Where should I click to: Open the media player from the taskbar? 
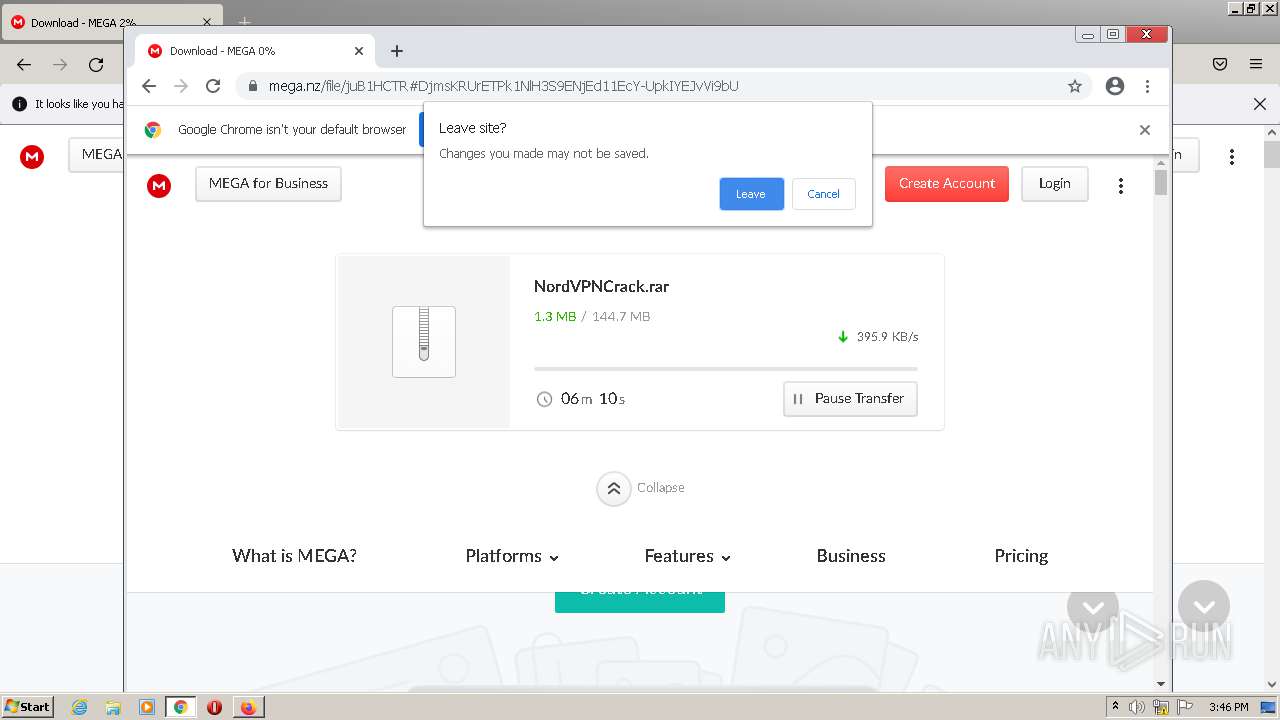[147, 707]
